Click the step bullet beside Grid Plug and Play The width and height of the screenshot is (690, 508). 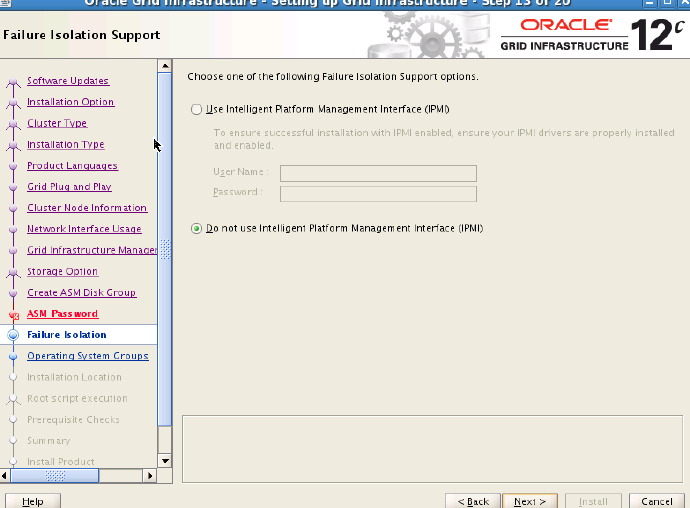click(13, 187)
